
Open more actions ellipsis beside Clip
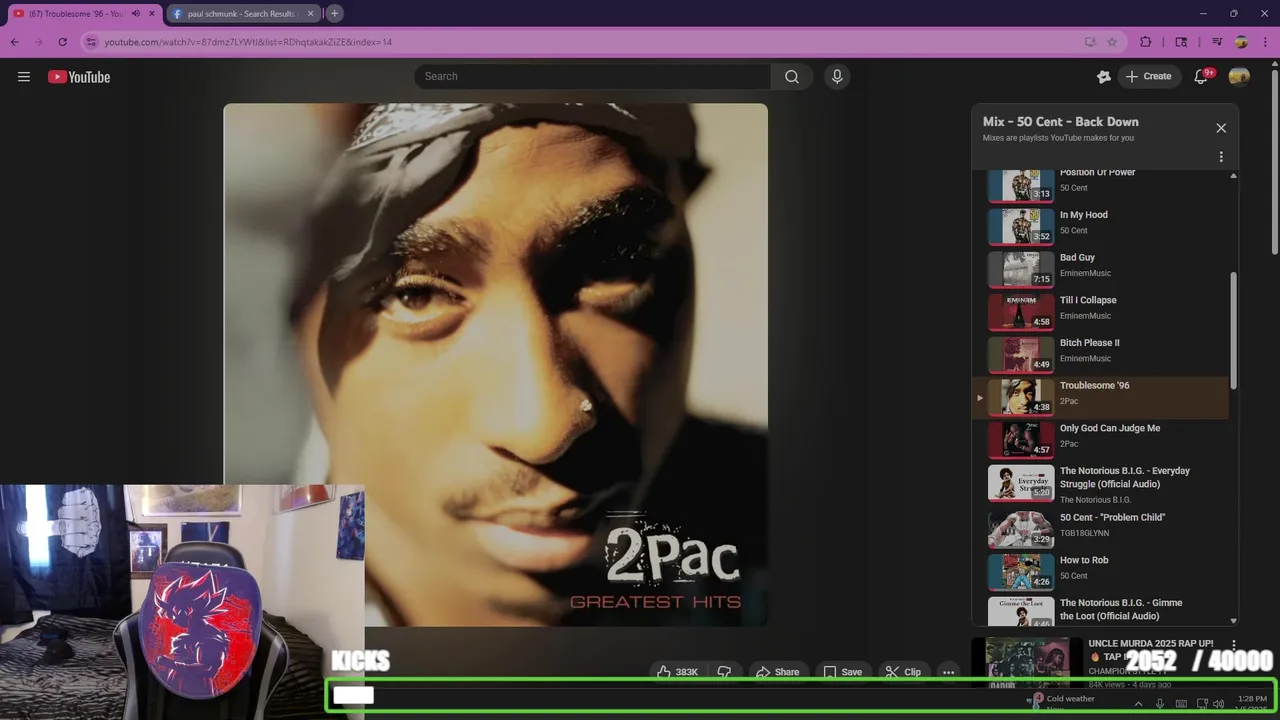[948, 672]
